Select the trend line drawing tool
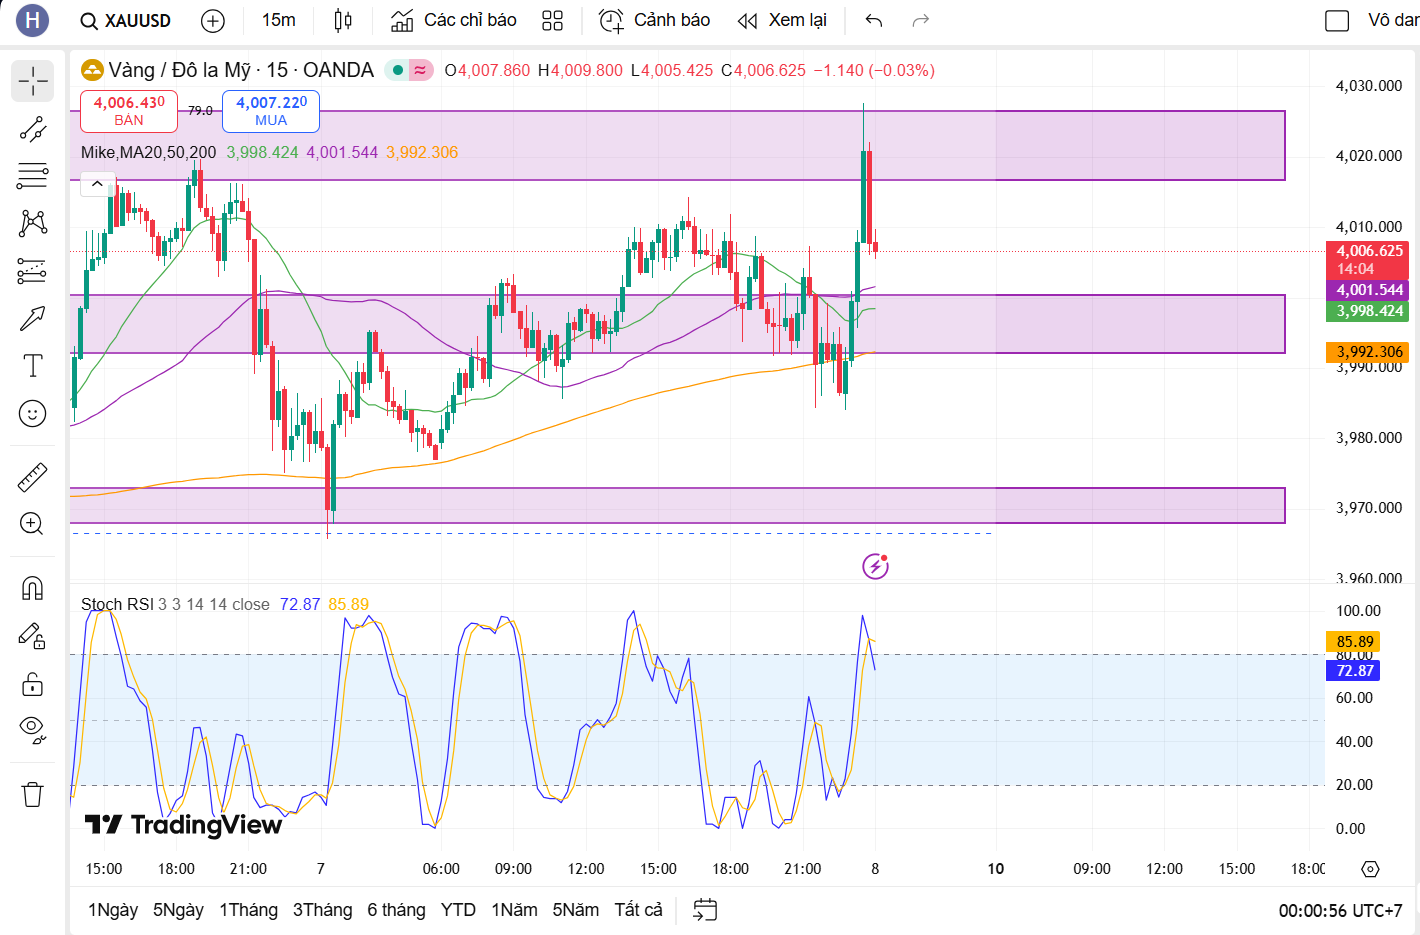1420x935 pixels. pos(32,129)
